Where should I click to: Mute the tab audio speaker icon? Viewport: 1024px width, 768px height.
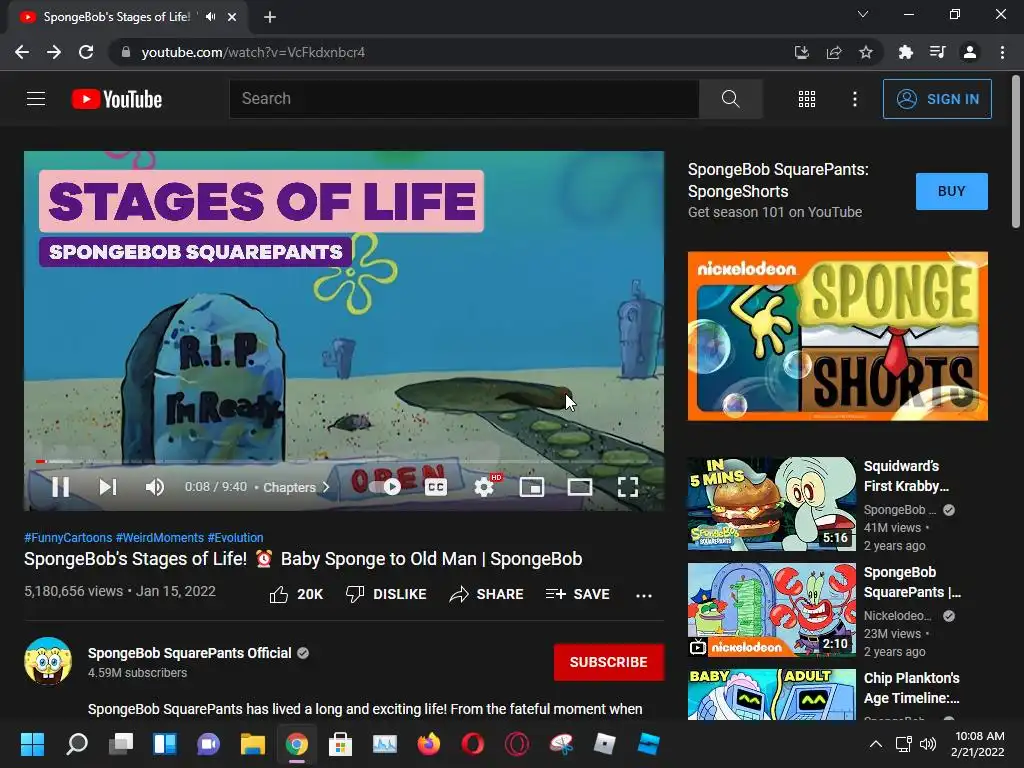click(x=211, y=17)
